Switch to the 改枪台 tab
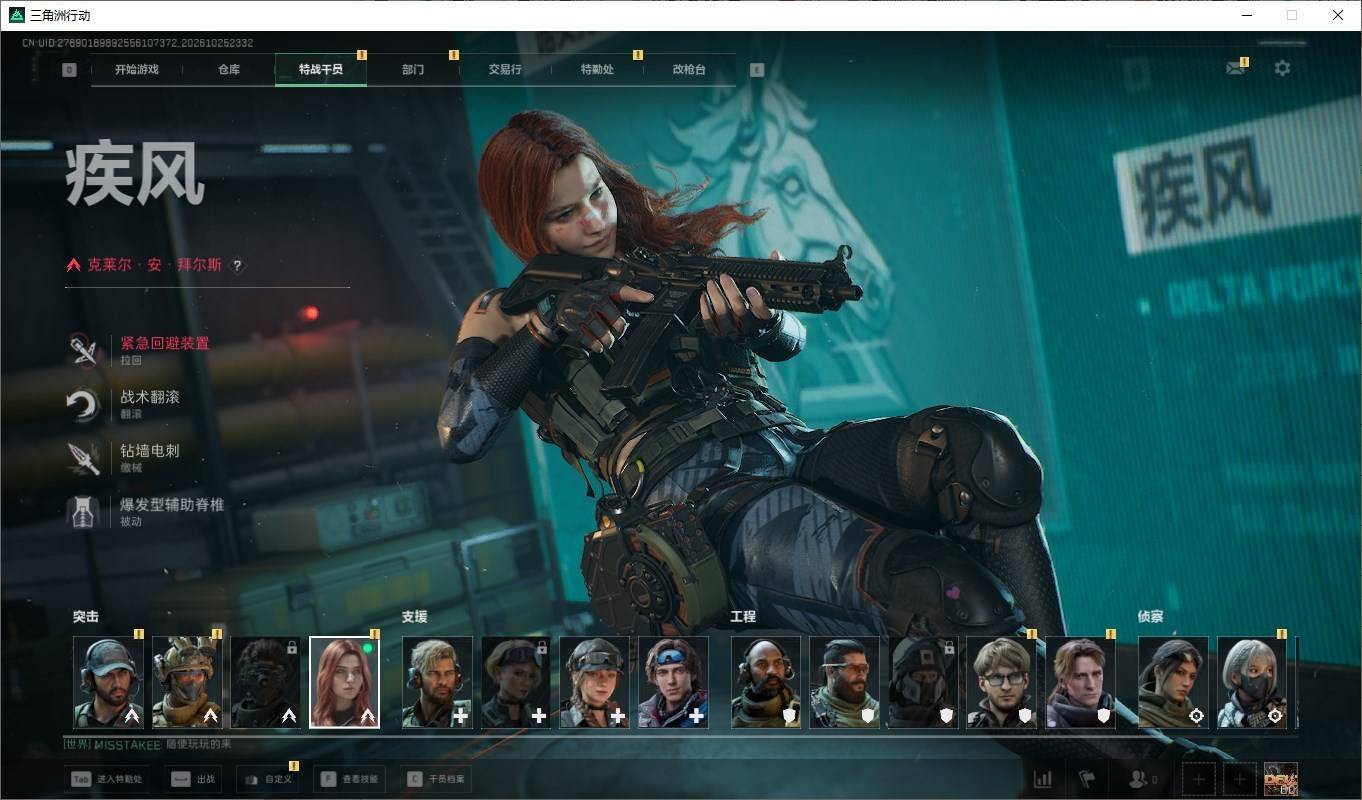The height and width of the screenshot is (800, 1362). [x=689, y=70]
